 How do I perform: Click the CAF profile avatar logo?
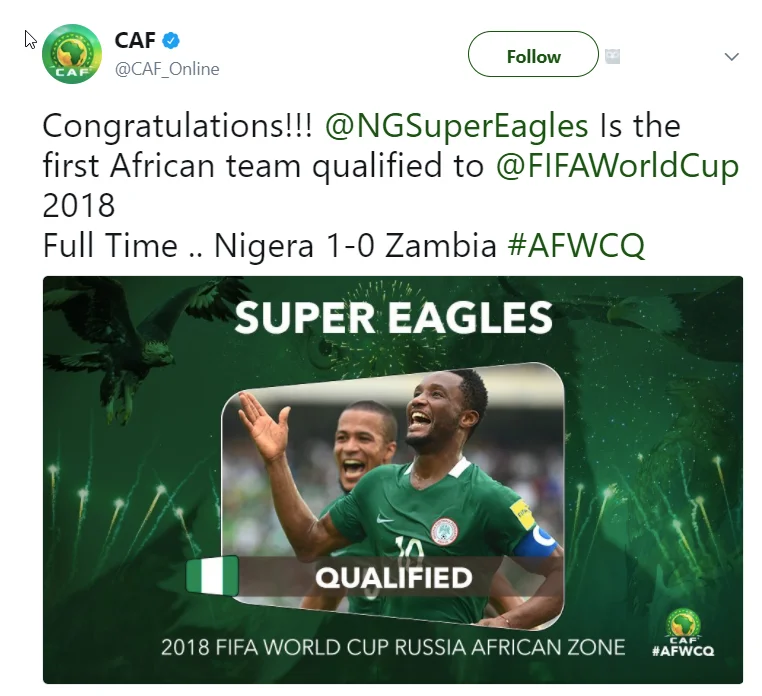tap(72, 55)
